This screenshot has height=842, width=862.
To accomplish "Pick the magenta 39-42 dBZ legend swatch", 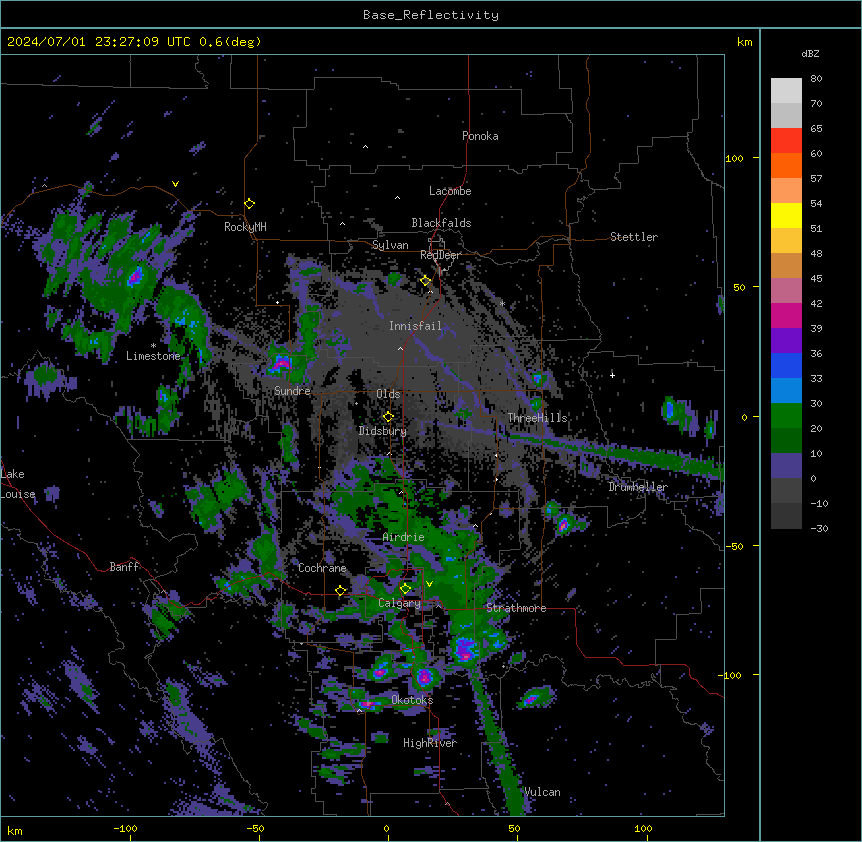I will point(786,315).
